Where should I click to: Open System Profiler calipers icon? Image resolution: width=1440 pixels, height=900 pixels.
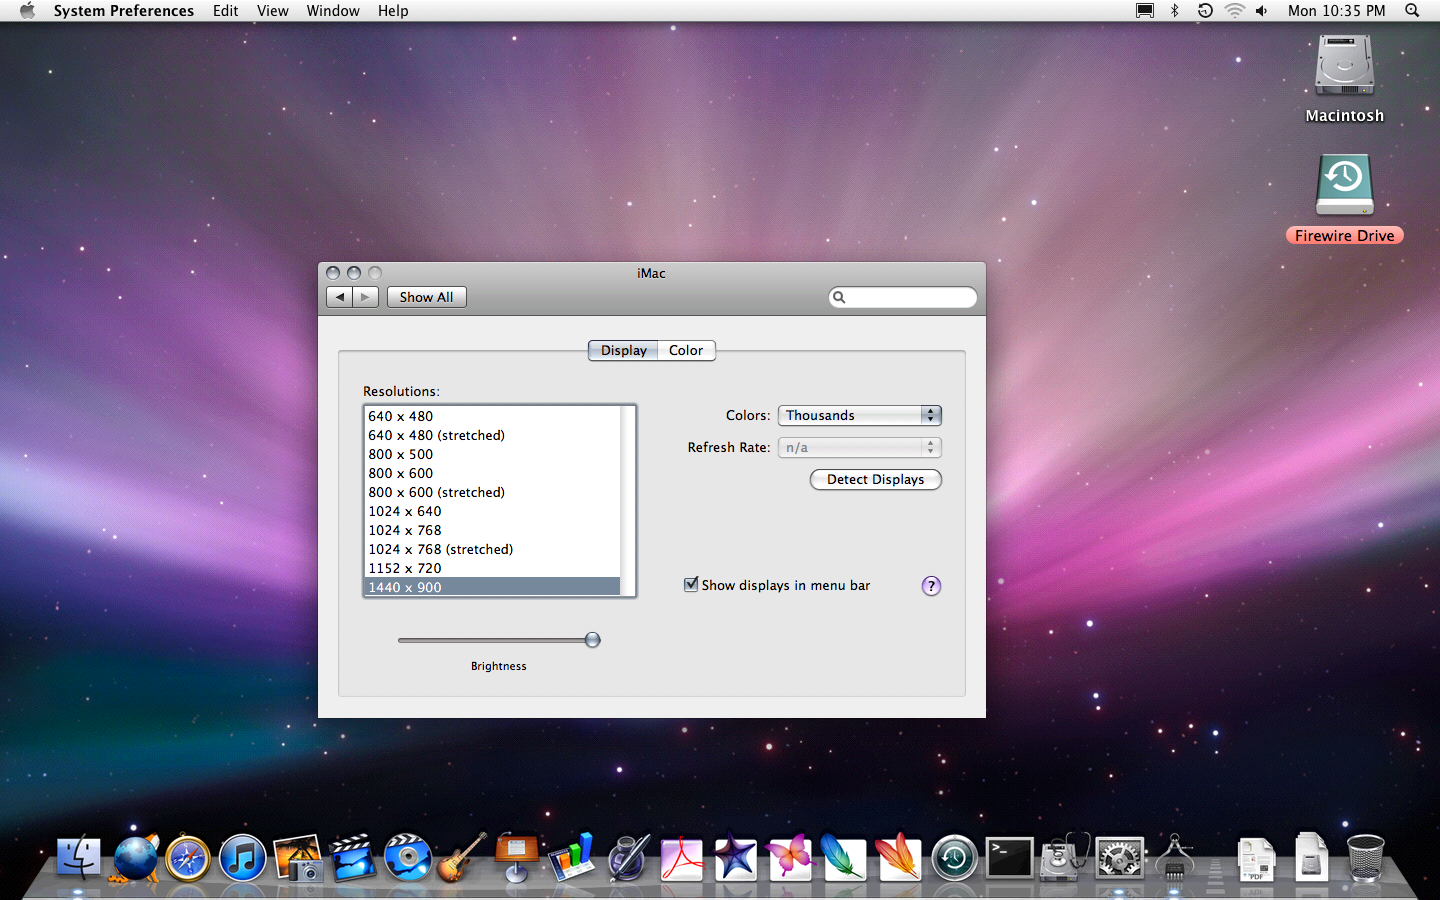point(1174,858)
